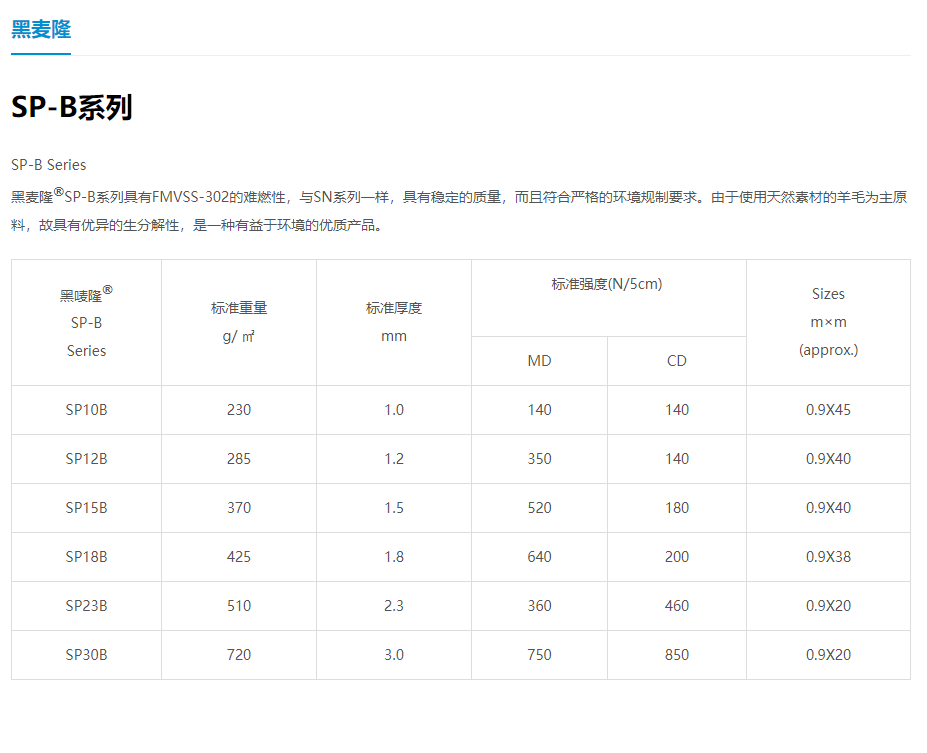Click the CD value 850

677,655
